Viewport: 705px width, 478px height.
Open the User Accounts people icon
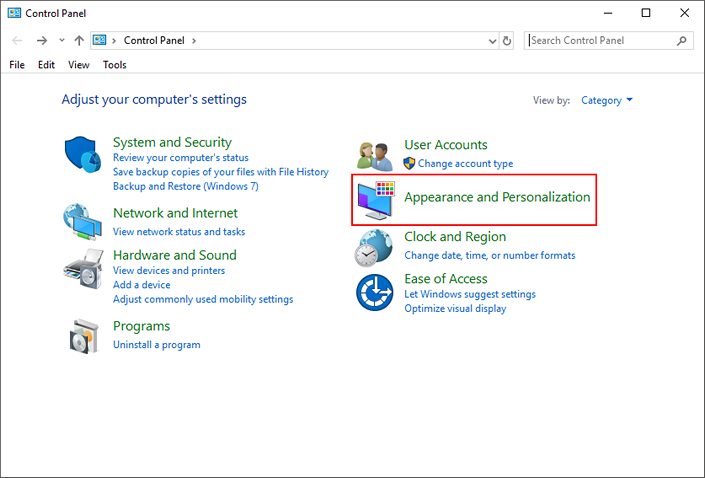[375, 156]
